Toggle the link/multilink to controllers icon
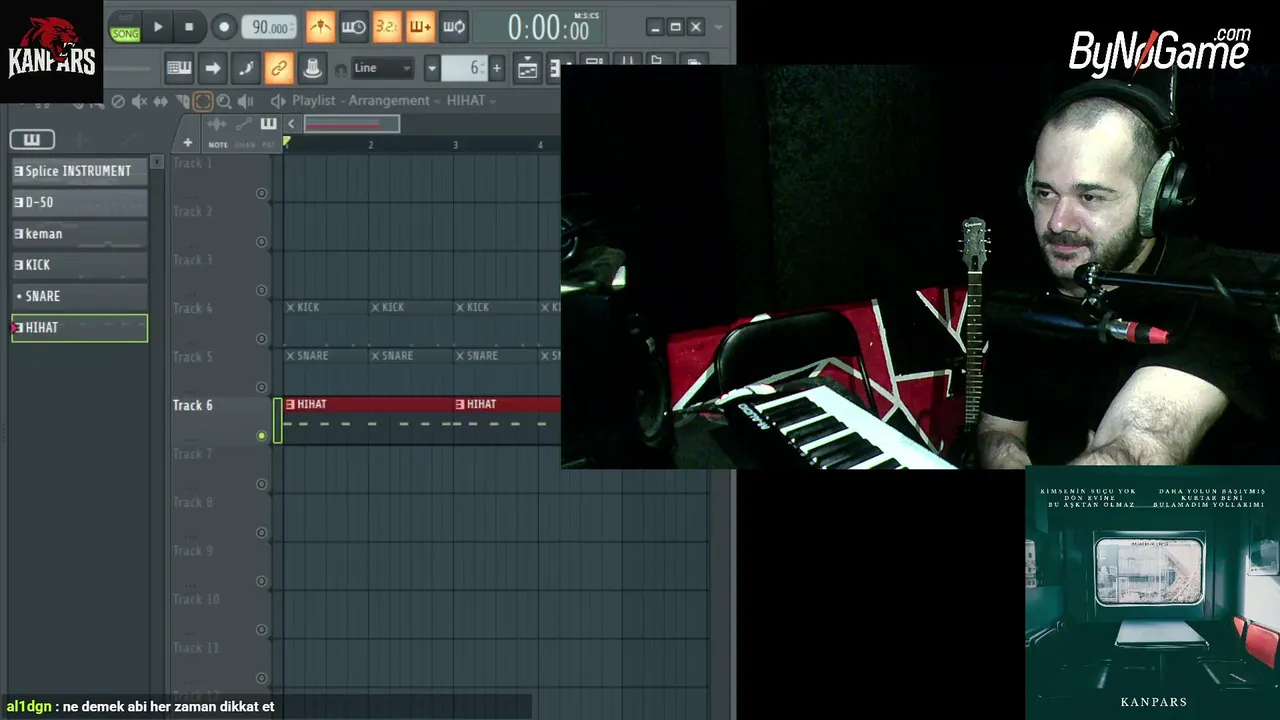The height and width of the screenshot is (720, 1280). pyautogui.click(x=279, y=68)
